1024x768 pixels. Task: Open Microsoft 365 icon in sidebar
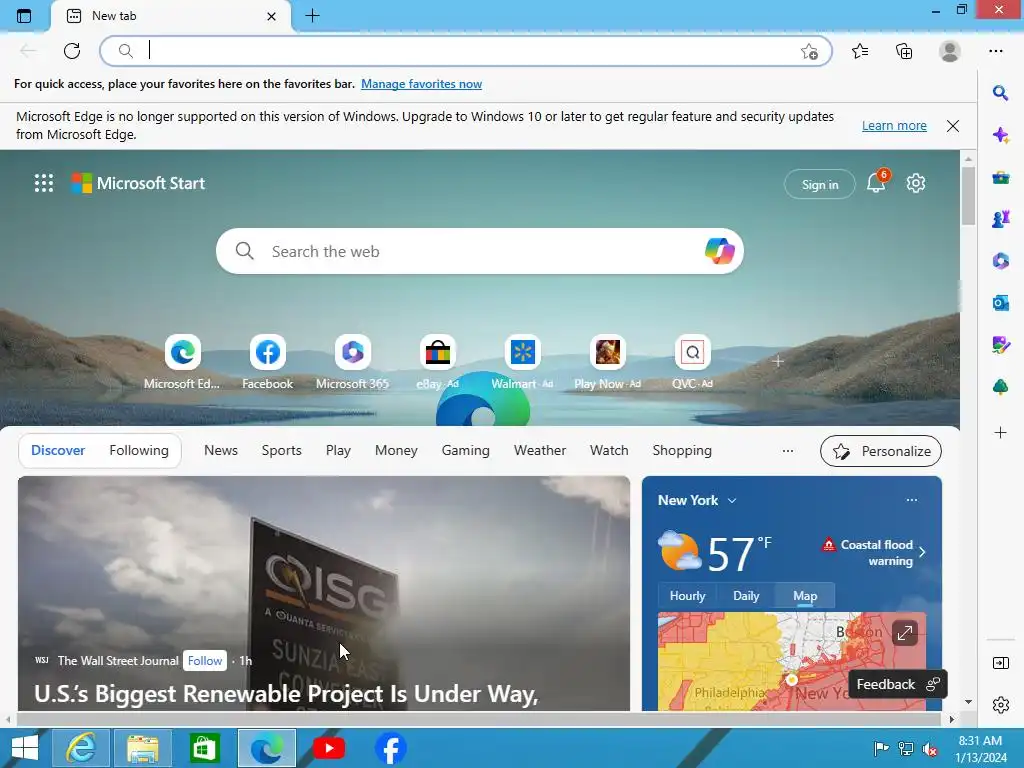tap(1000, 261)
